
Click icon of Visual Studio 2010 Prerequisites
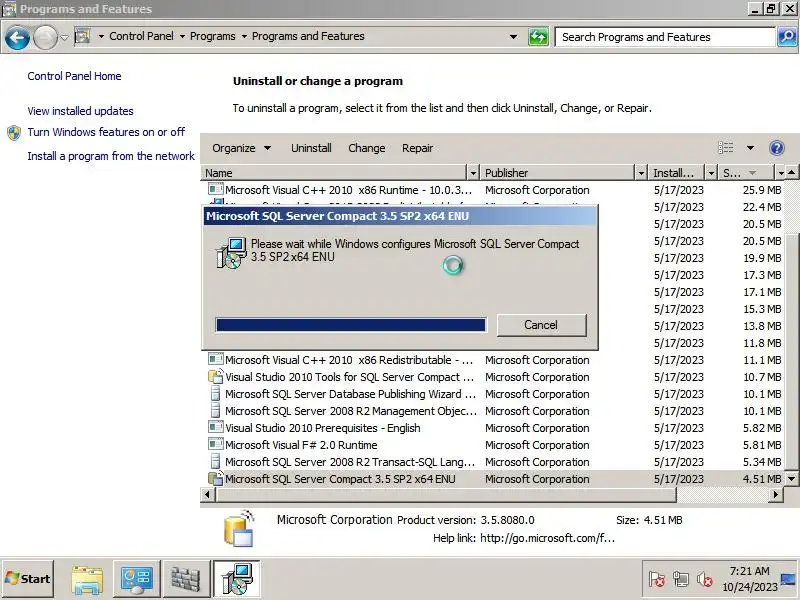pyautogui.click(x=216, y=427)
